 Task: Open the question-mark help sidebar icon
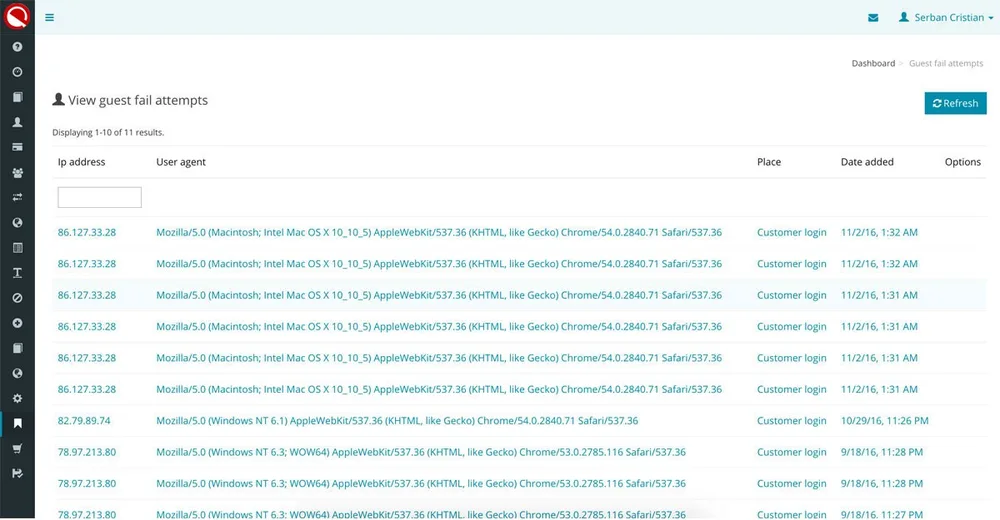click(x=17, y=47)
